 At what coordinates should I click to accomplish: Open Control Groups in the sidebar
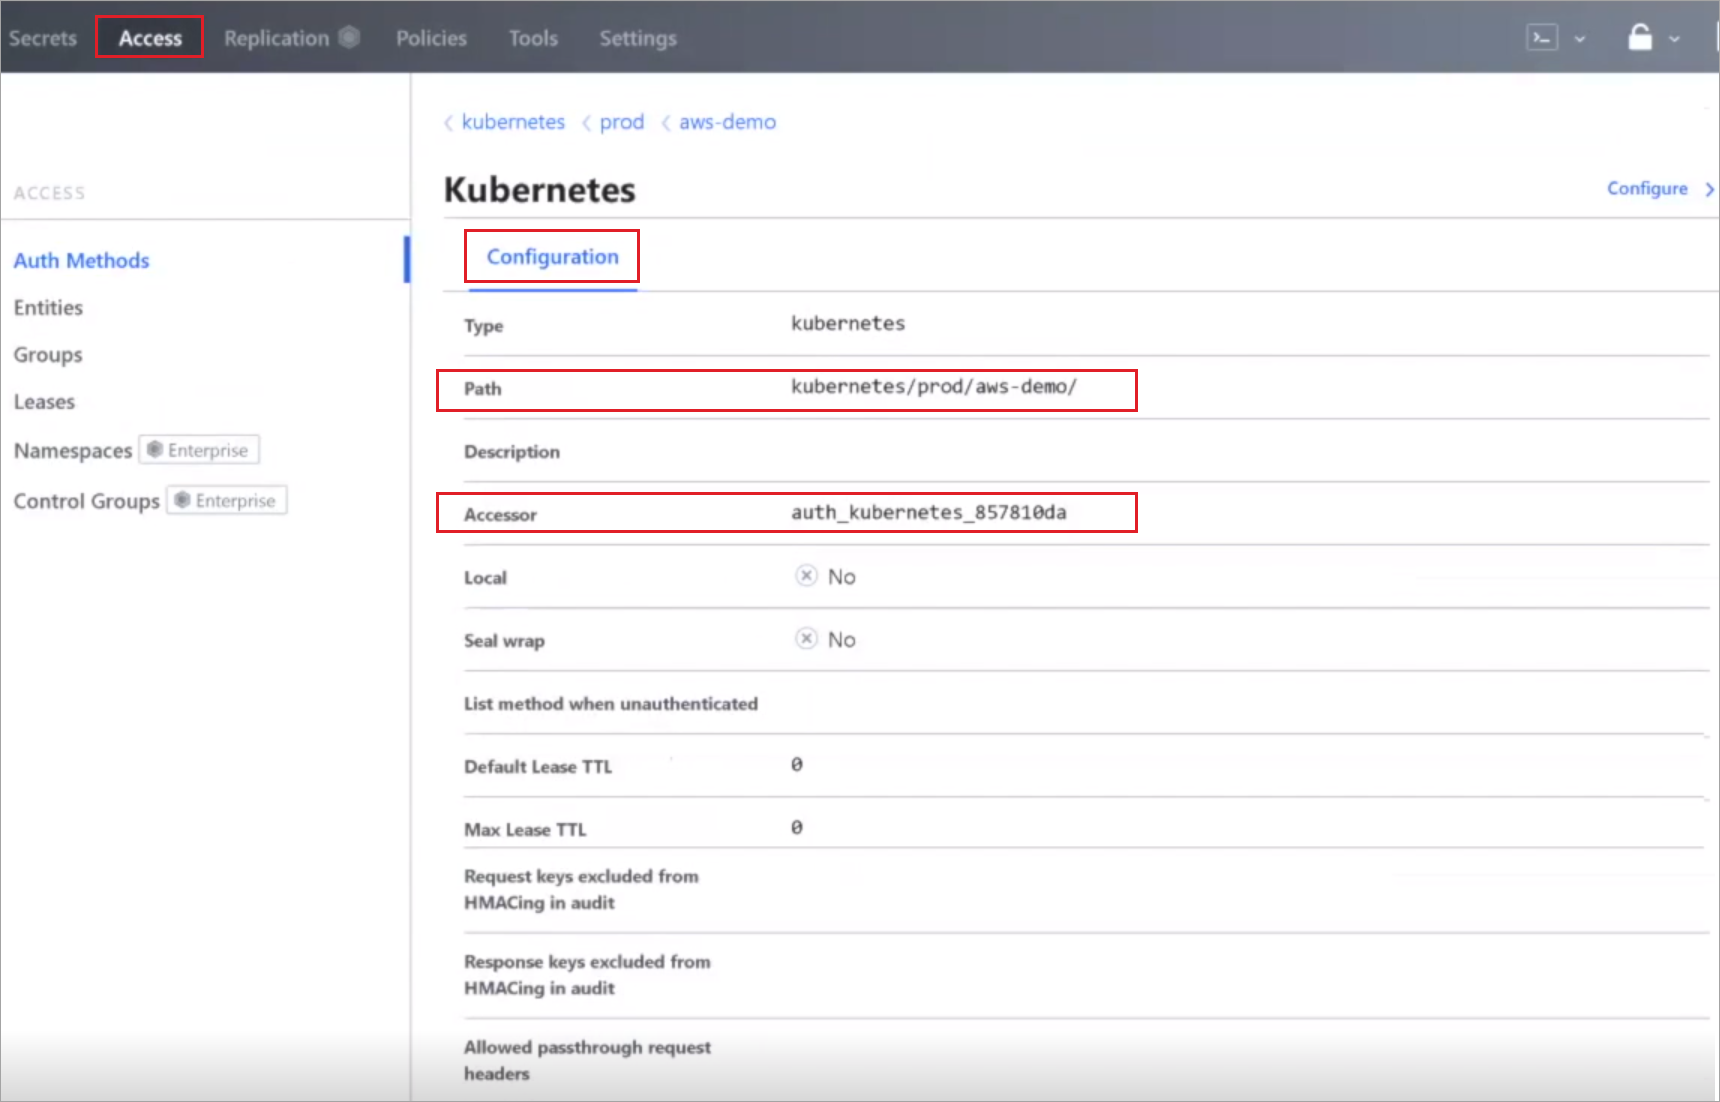[x=86, y=500]
